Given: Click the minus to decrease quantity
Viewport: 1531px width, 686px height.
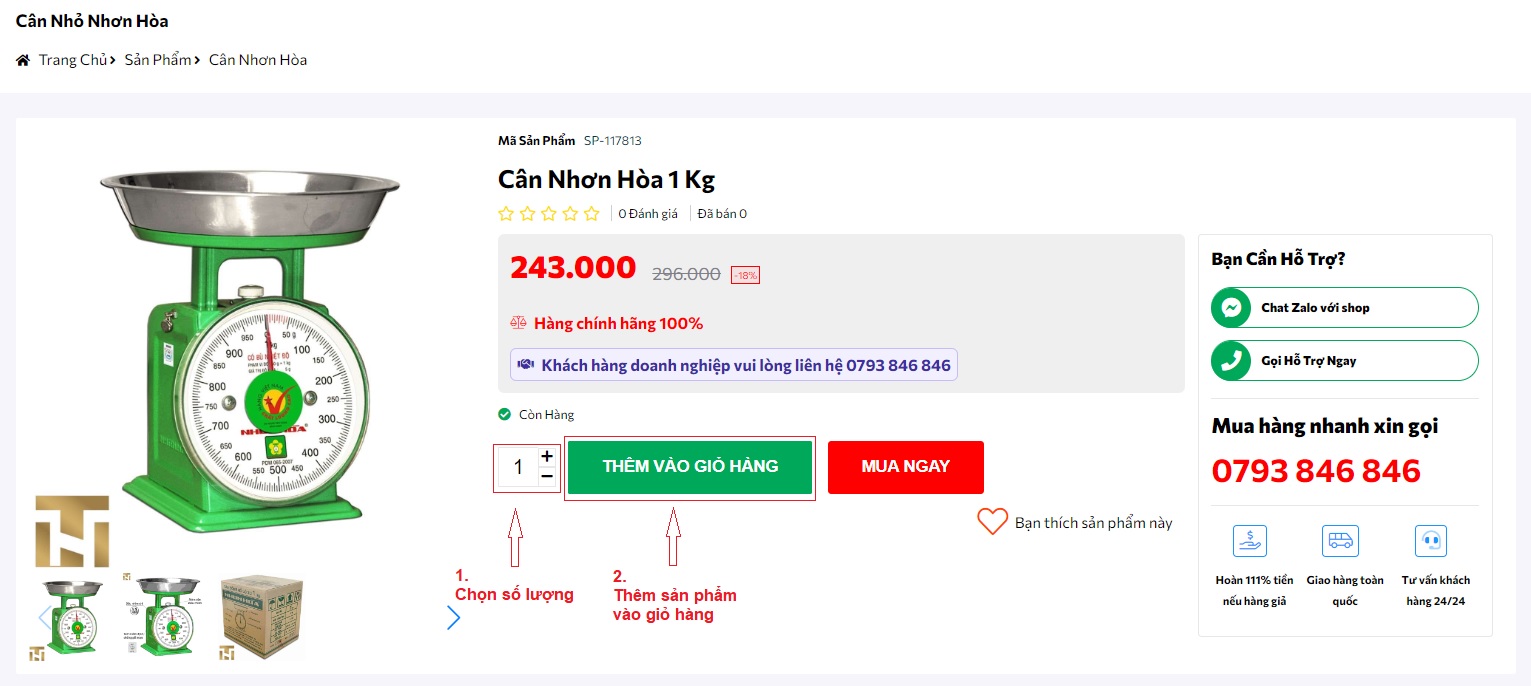Looking at the screenshot, I should pyautogui.click(x=547, y=478).
